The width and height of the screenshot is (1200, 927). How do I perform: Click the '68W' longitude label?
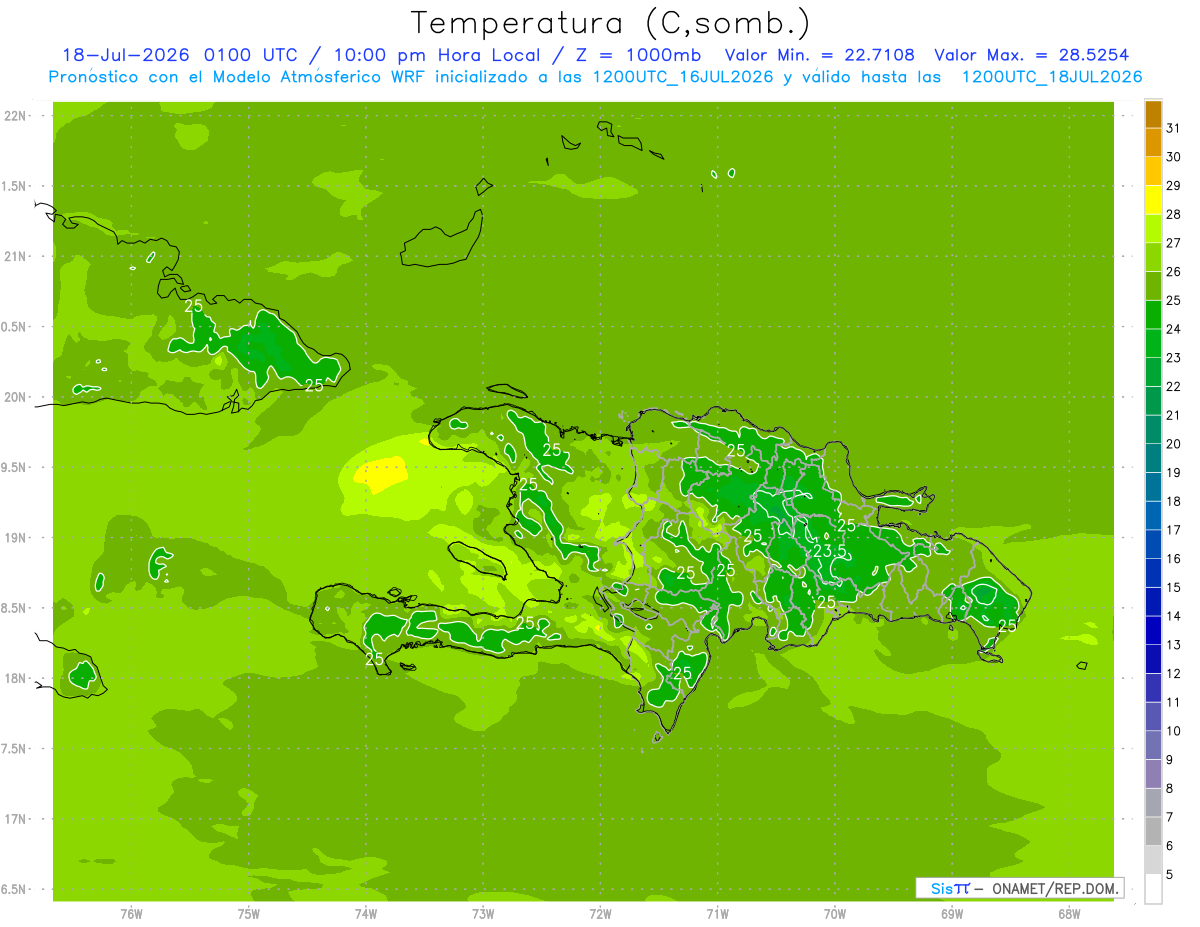pyautogui.click(x=1069, y=914)
